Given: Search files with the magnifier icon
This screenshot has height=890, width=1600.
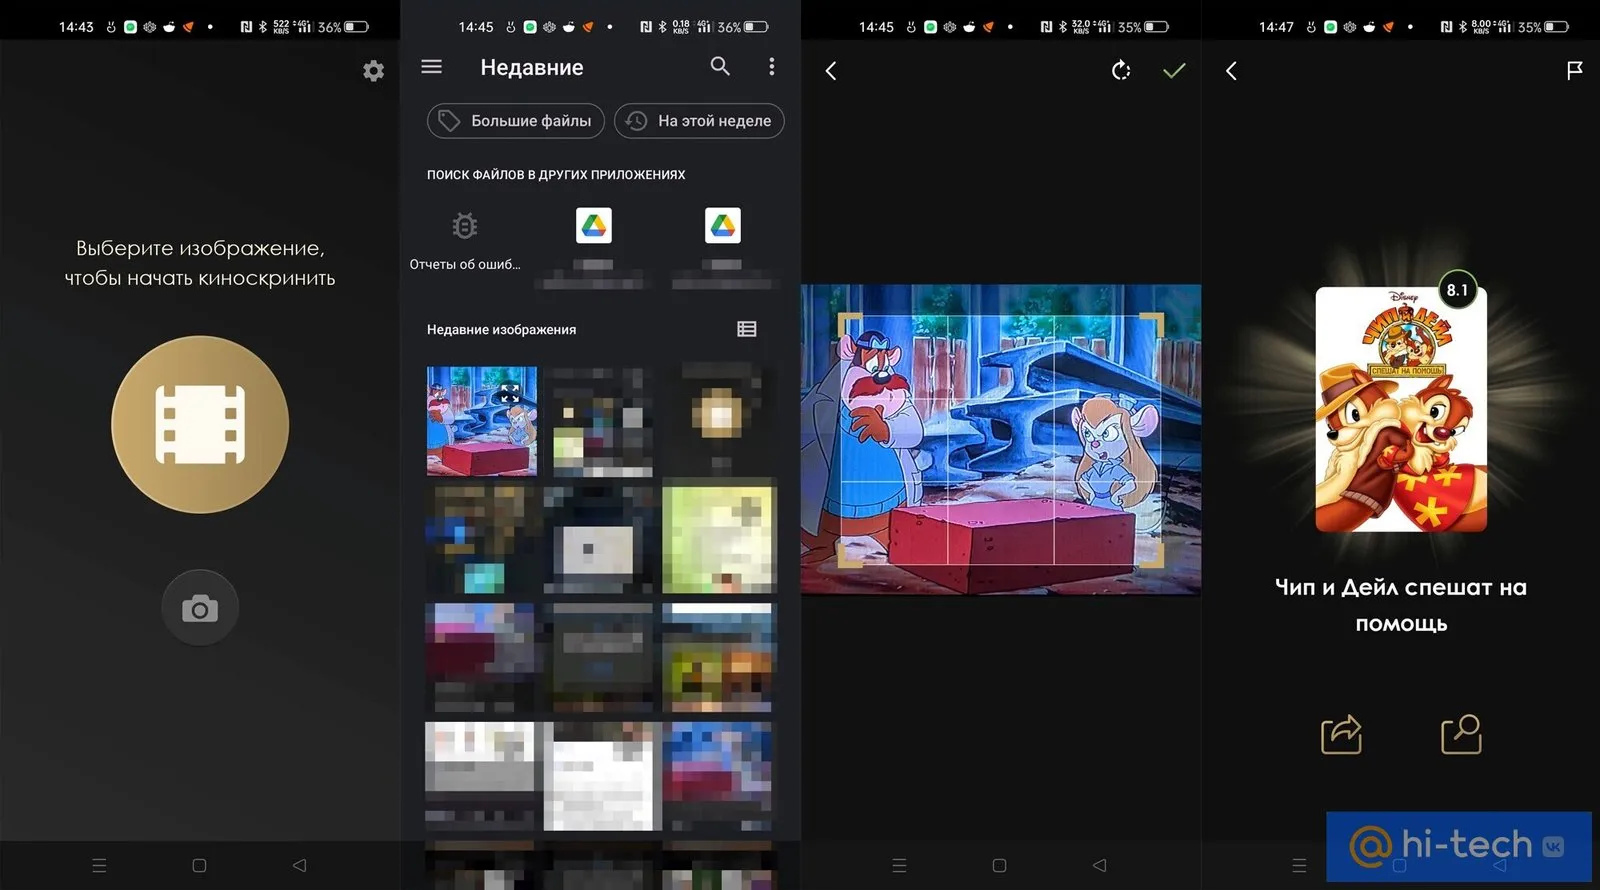Looking at the screenshot, I should [x=720, y=66].
